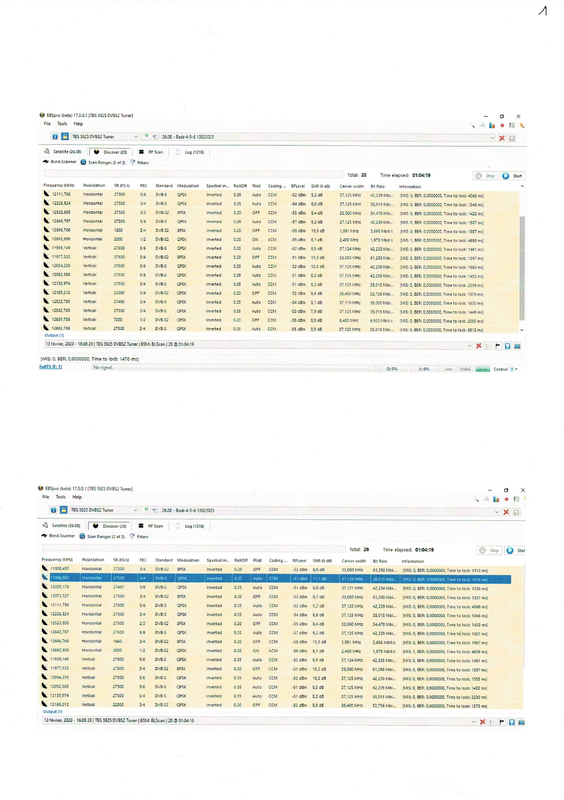Open the fullTS (0:1) link in status bar
Screen dimensions: 564x800
click(51, 367)
